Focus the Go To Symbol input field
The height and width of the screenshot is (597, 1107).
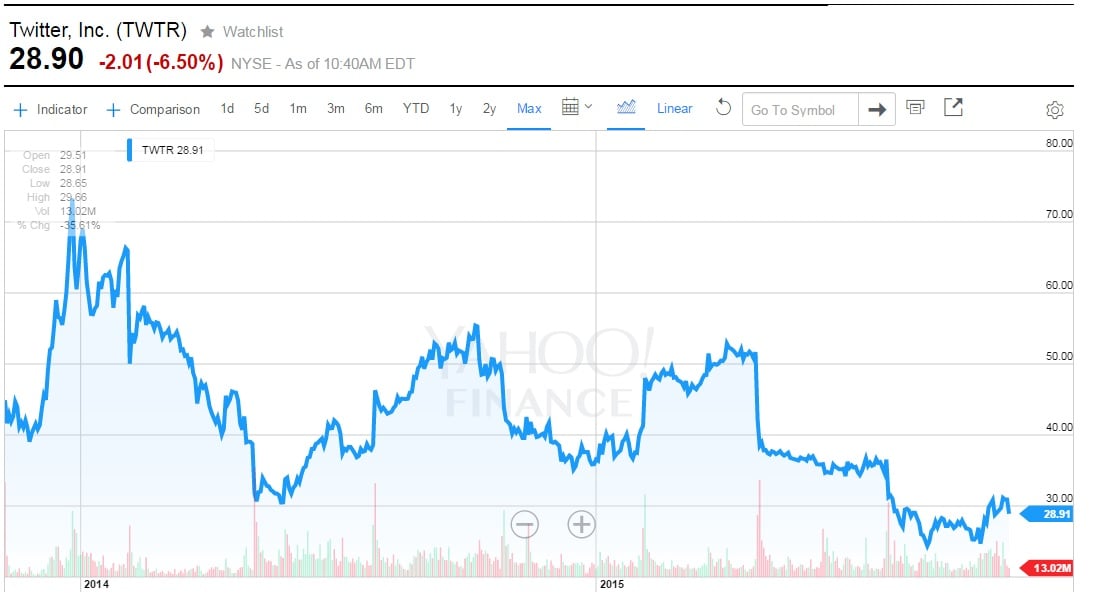(x=799, y=110)
